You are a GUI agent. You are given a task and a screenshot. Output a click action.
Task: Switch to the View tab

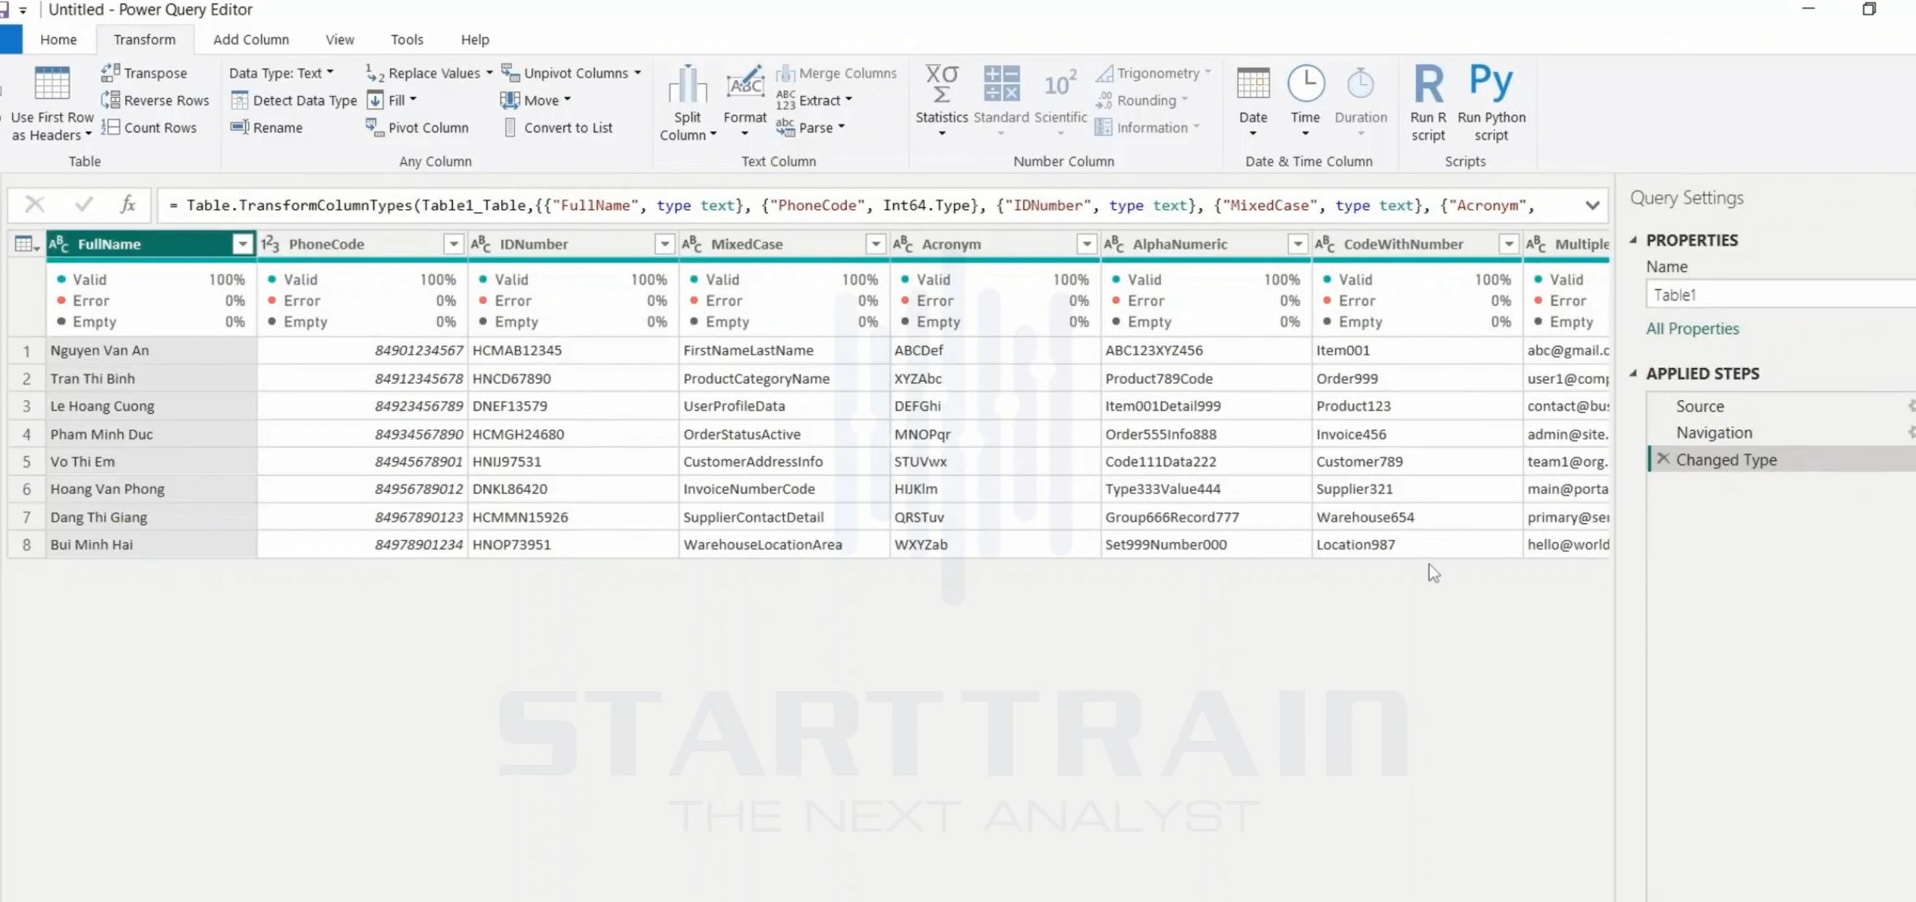point(340,39)
